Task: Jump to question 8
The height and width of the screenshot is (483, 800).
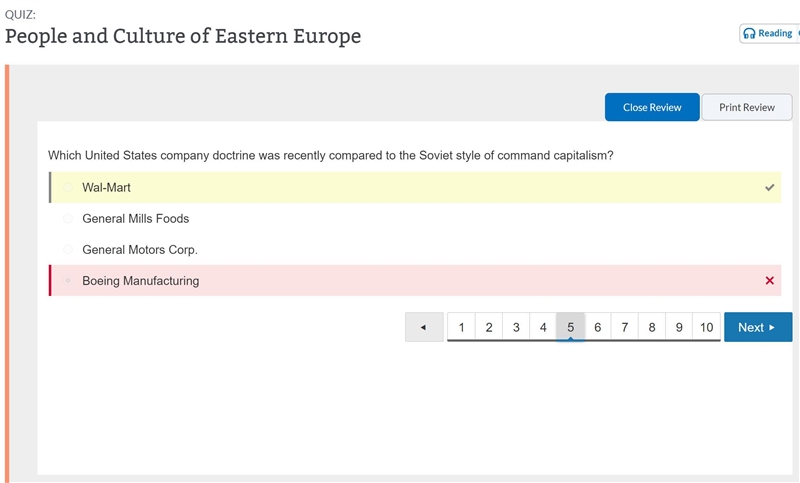Action: pos(652,327)
